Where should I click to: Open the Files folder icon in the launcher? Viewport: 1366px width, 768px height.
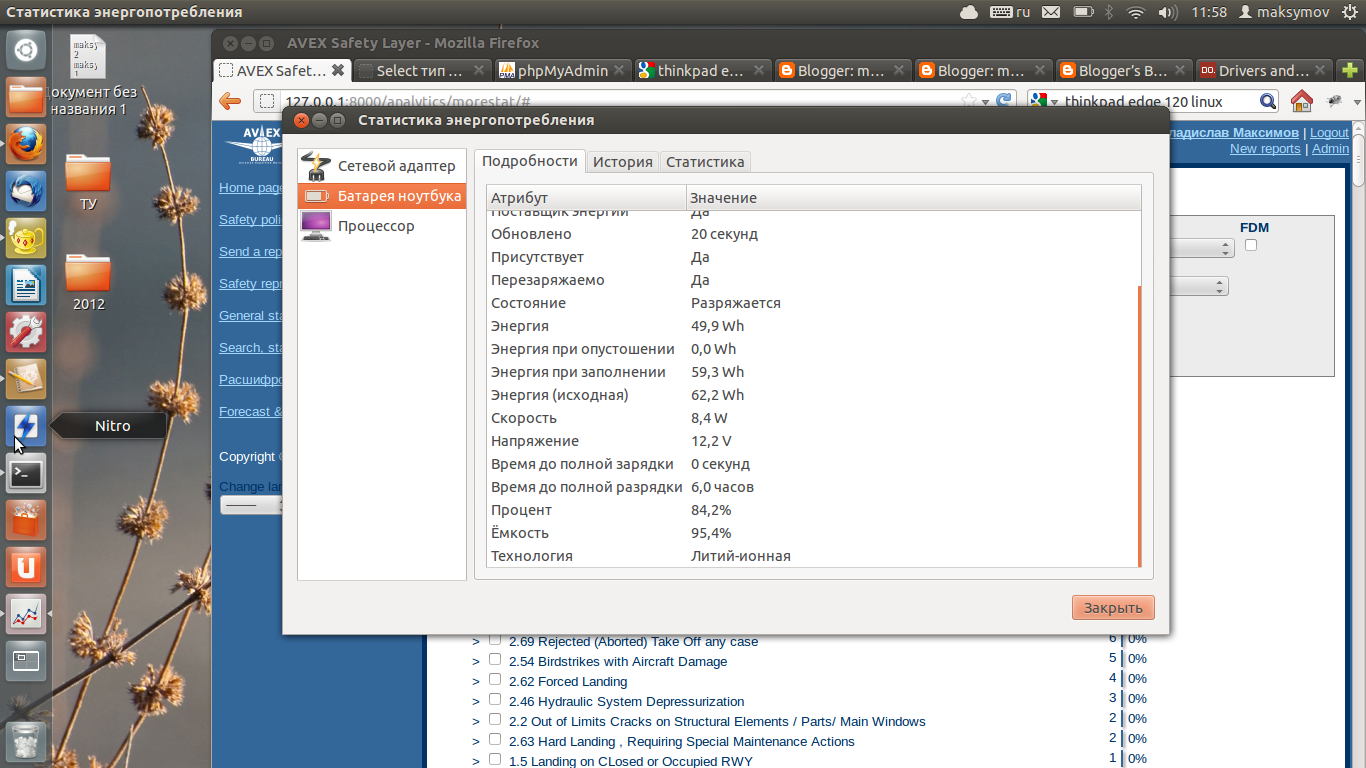point(26,98)
